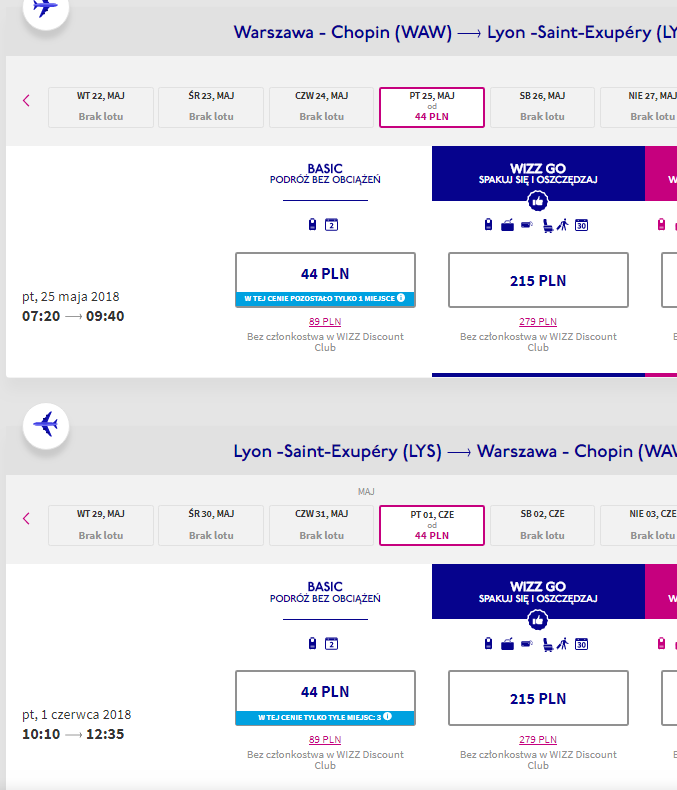The width and height of the screenshot is (677, 790).
Task: Open the outbound 89 PLN non-member price link
Action: click(325, 321)
